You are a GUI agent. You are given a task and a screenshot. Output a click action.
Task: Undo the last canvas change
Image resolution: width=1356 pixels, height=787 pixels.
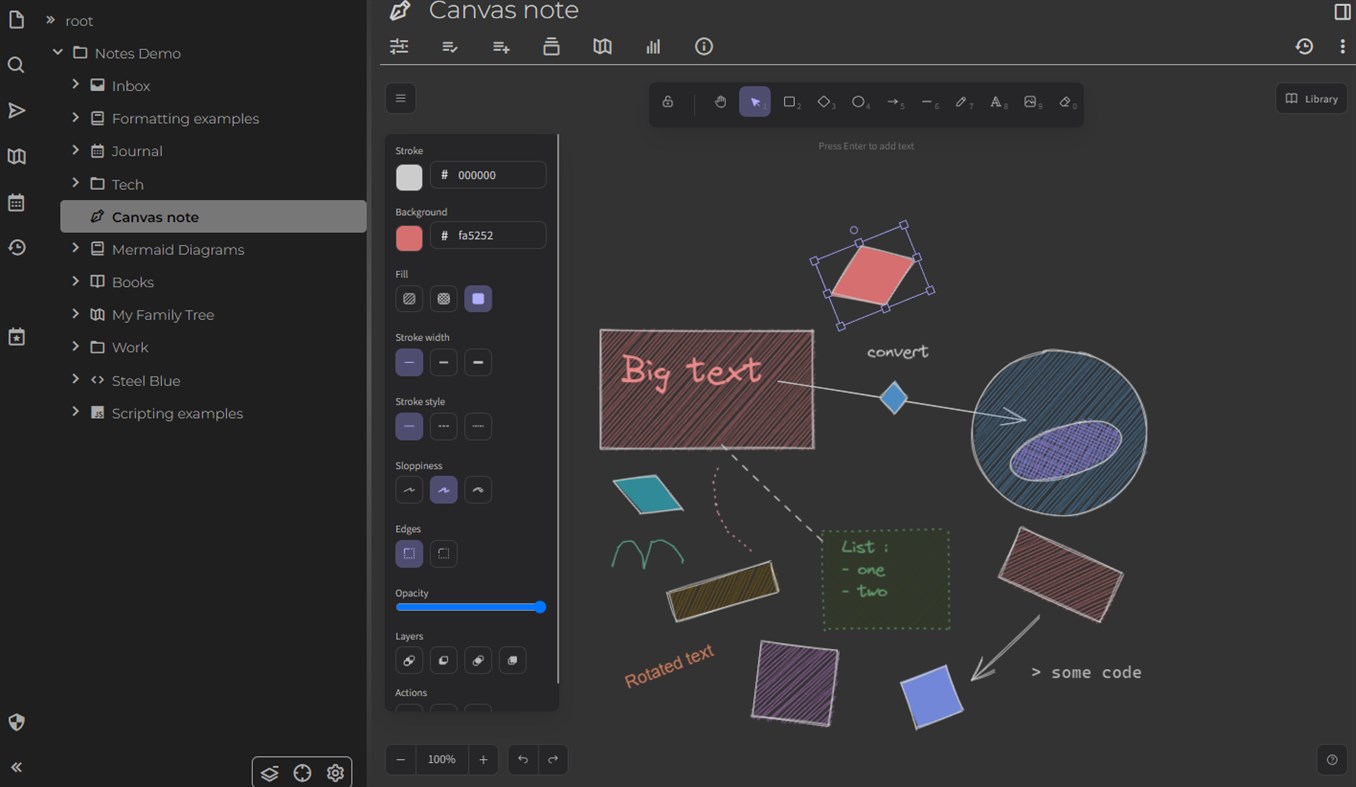click(x=522, y=759)
